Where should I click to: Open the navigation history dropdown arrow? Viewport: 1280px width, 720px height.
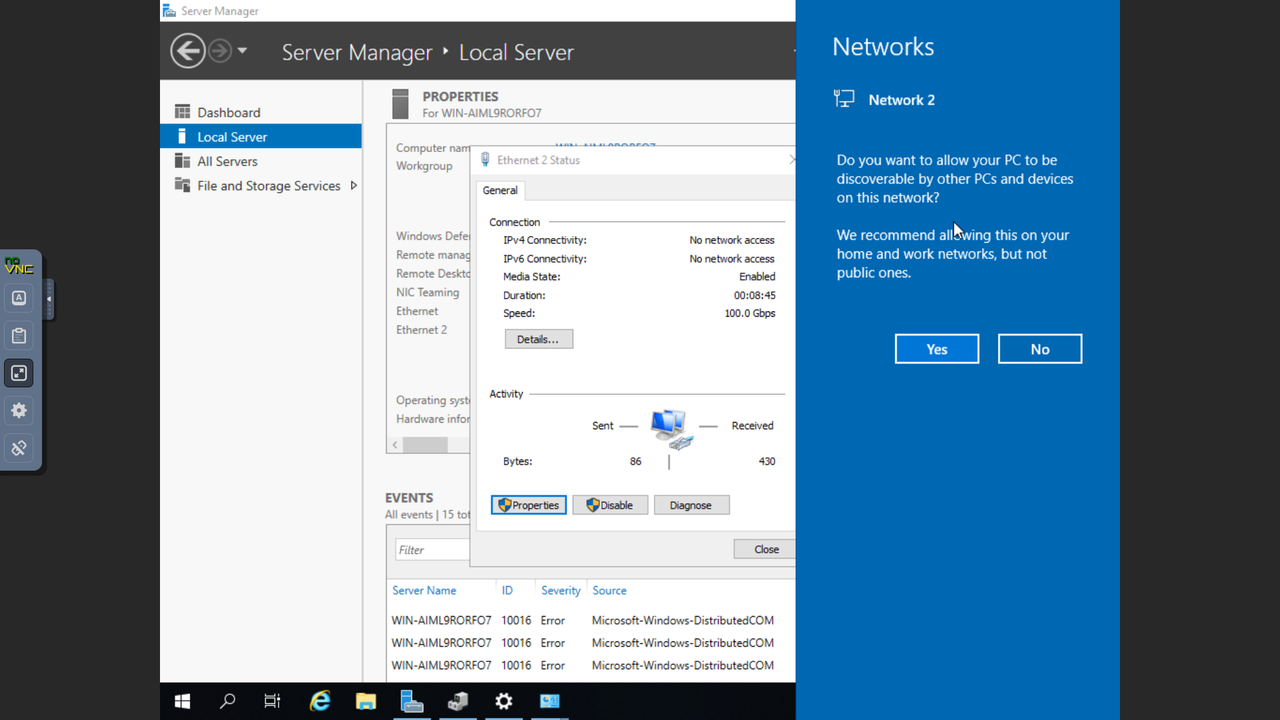point(242,51)
